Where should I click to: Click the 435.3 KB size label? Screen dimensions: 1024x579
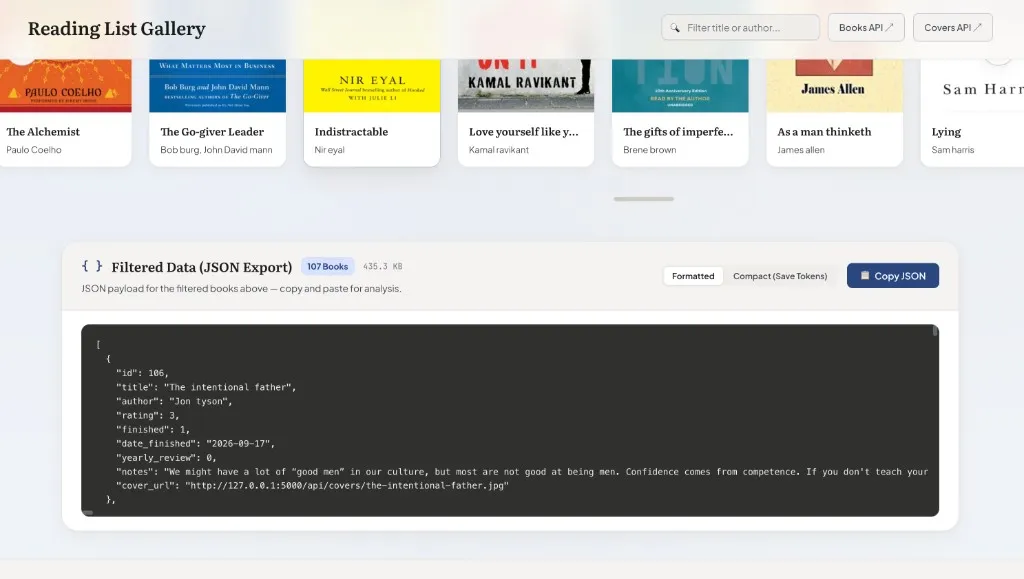pos(383,266)
